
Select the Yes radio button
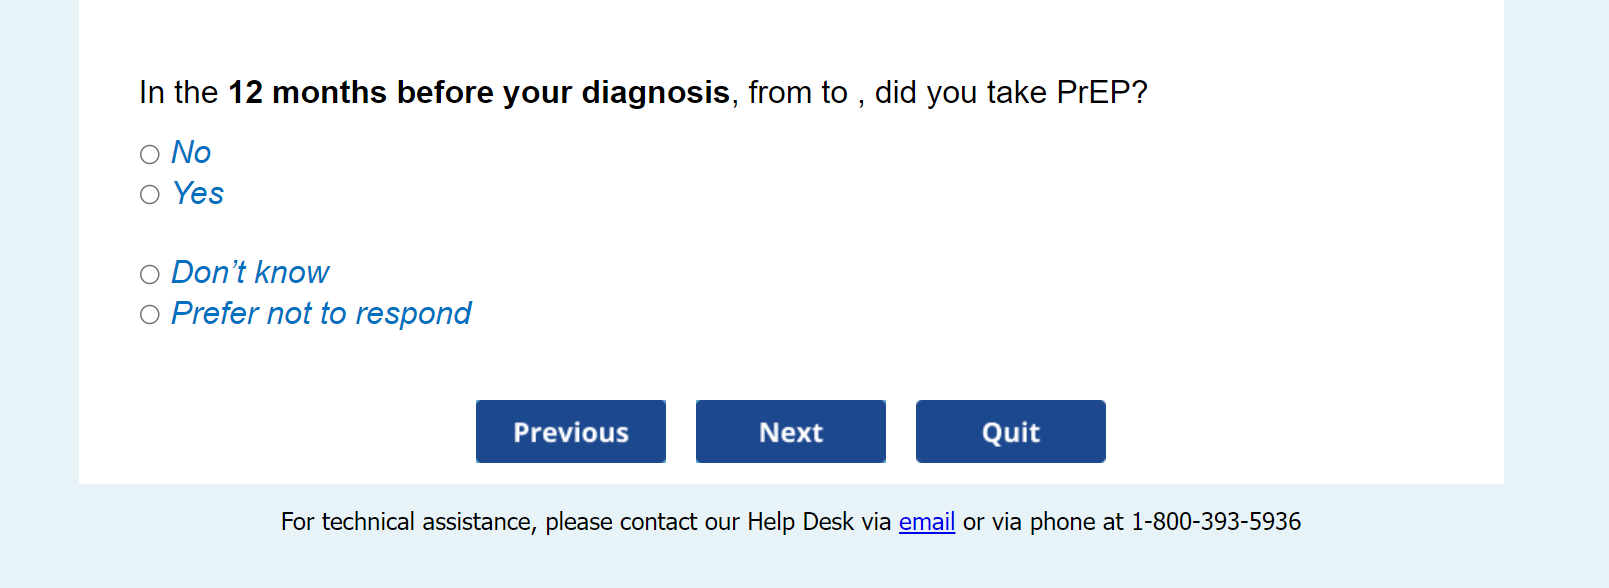pyautogui.click(x=150, y=195)
